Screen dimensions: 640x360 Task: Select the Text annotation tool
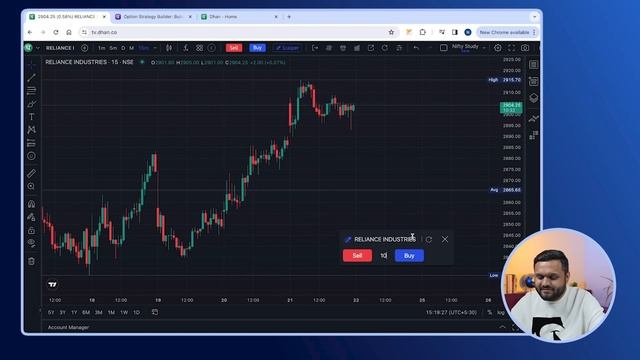(31, 117)
